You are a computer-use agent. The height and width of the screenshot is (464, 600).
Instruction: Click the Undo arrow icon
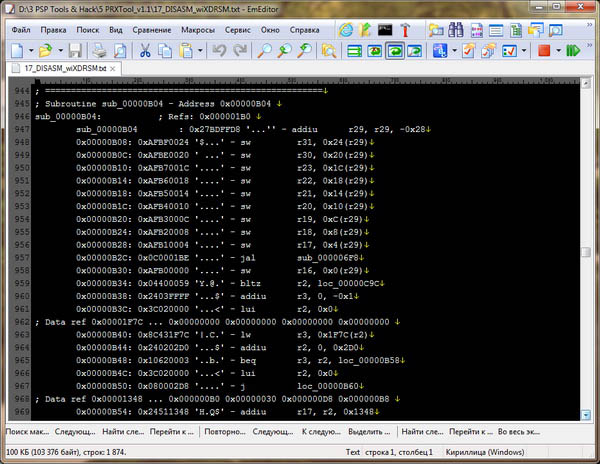click(220, 50)
